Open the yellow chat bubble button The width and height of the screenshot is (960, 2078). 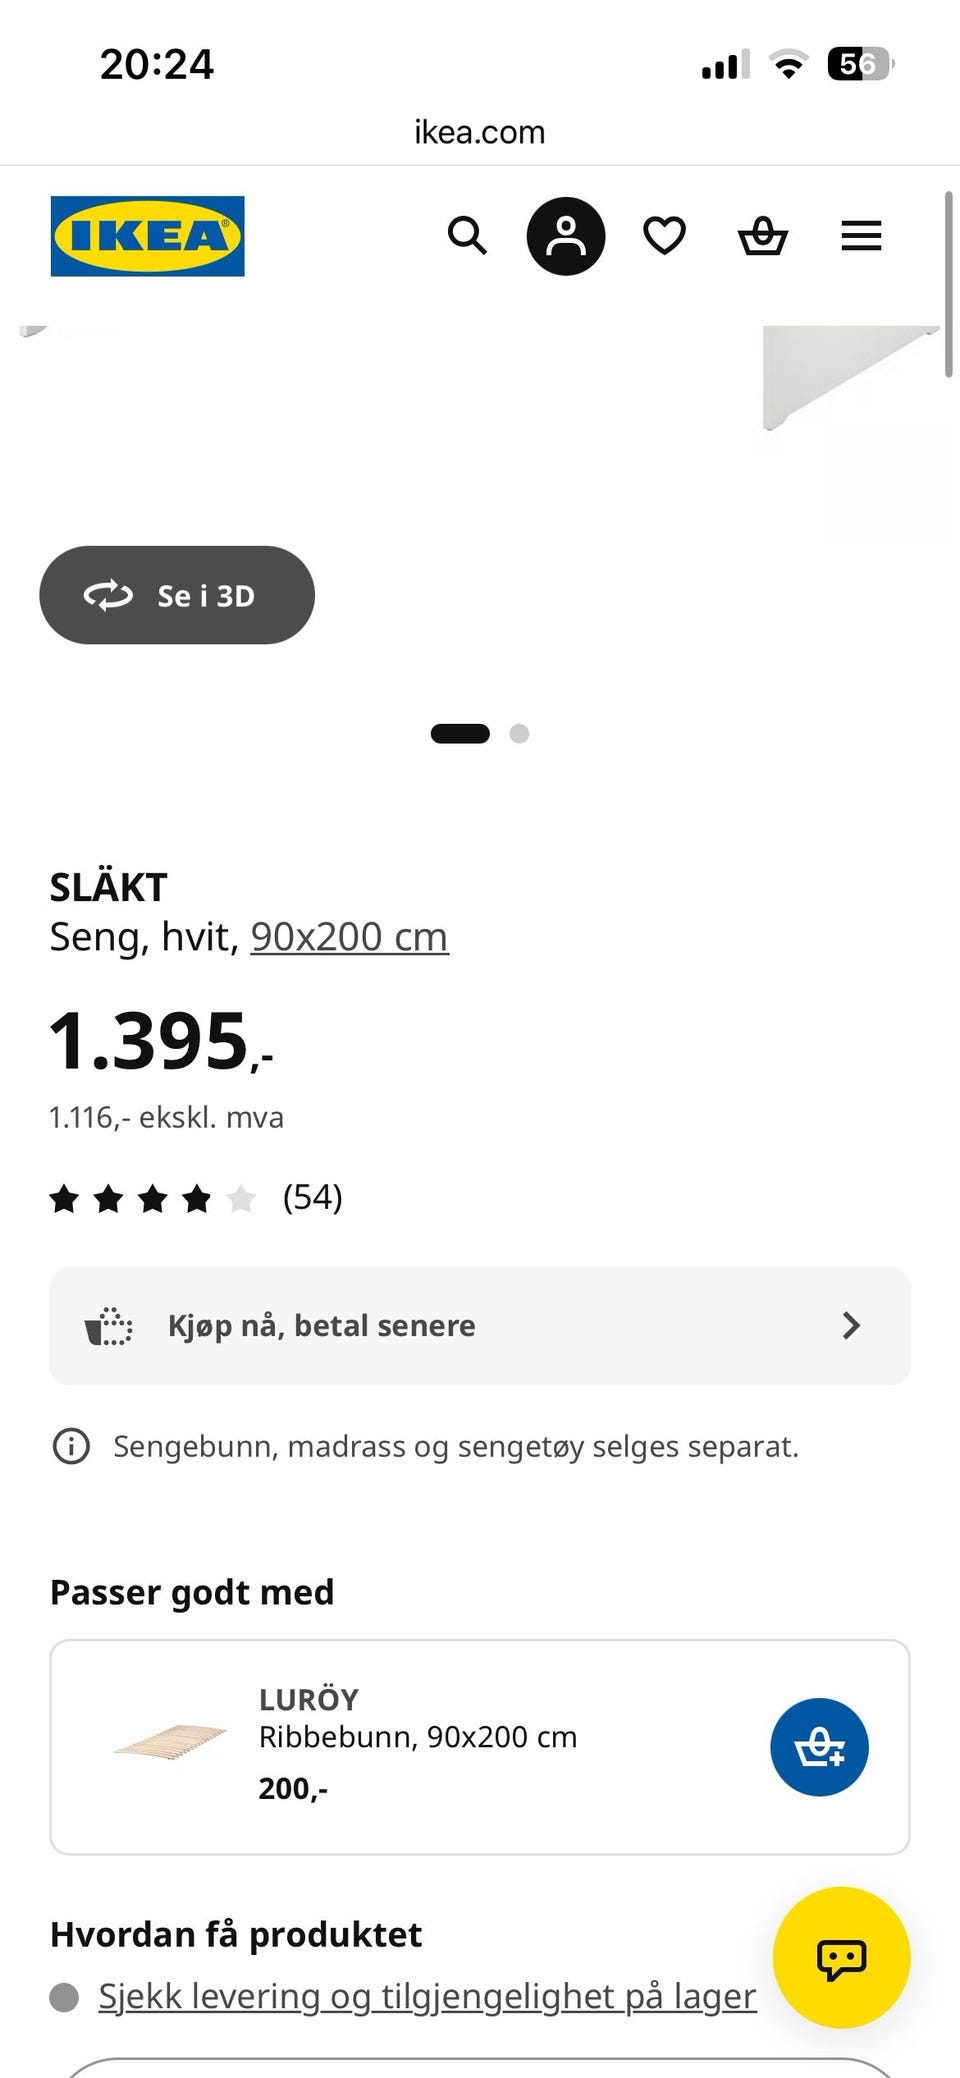point(841,1957)
